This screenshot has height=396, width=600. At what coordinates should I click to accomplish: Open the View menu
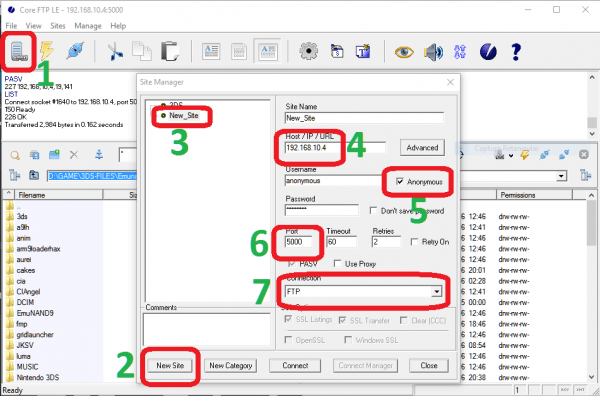click(x=33, y=26)
